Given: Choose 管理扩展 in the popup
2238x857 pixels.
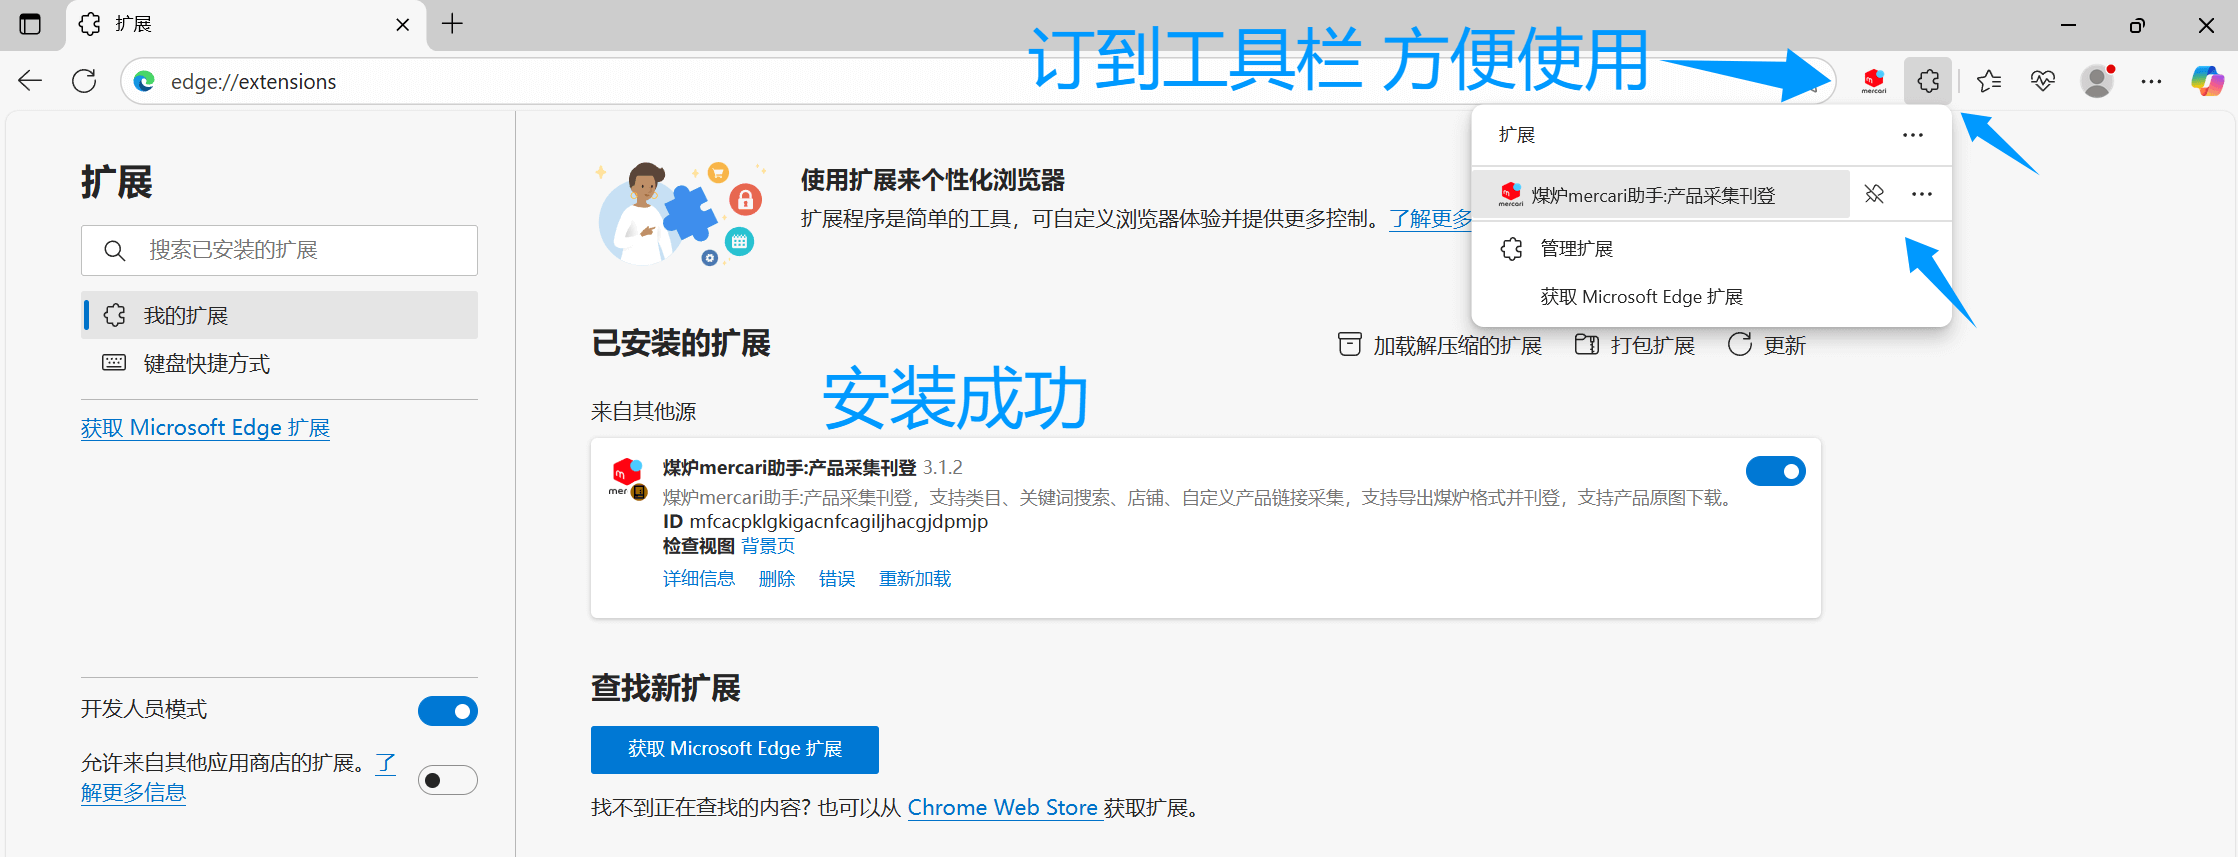Looking at the screenshot, I should (x=1711, y=249).
